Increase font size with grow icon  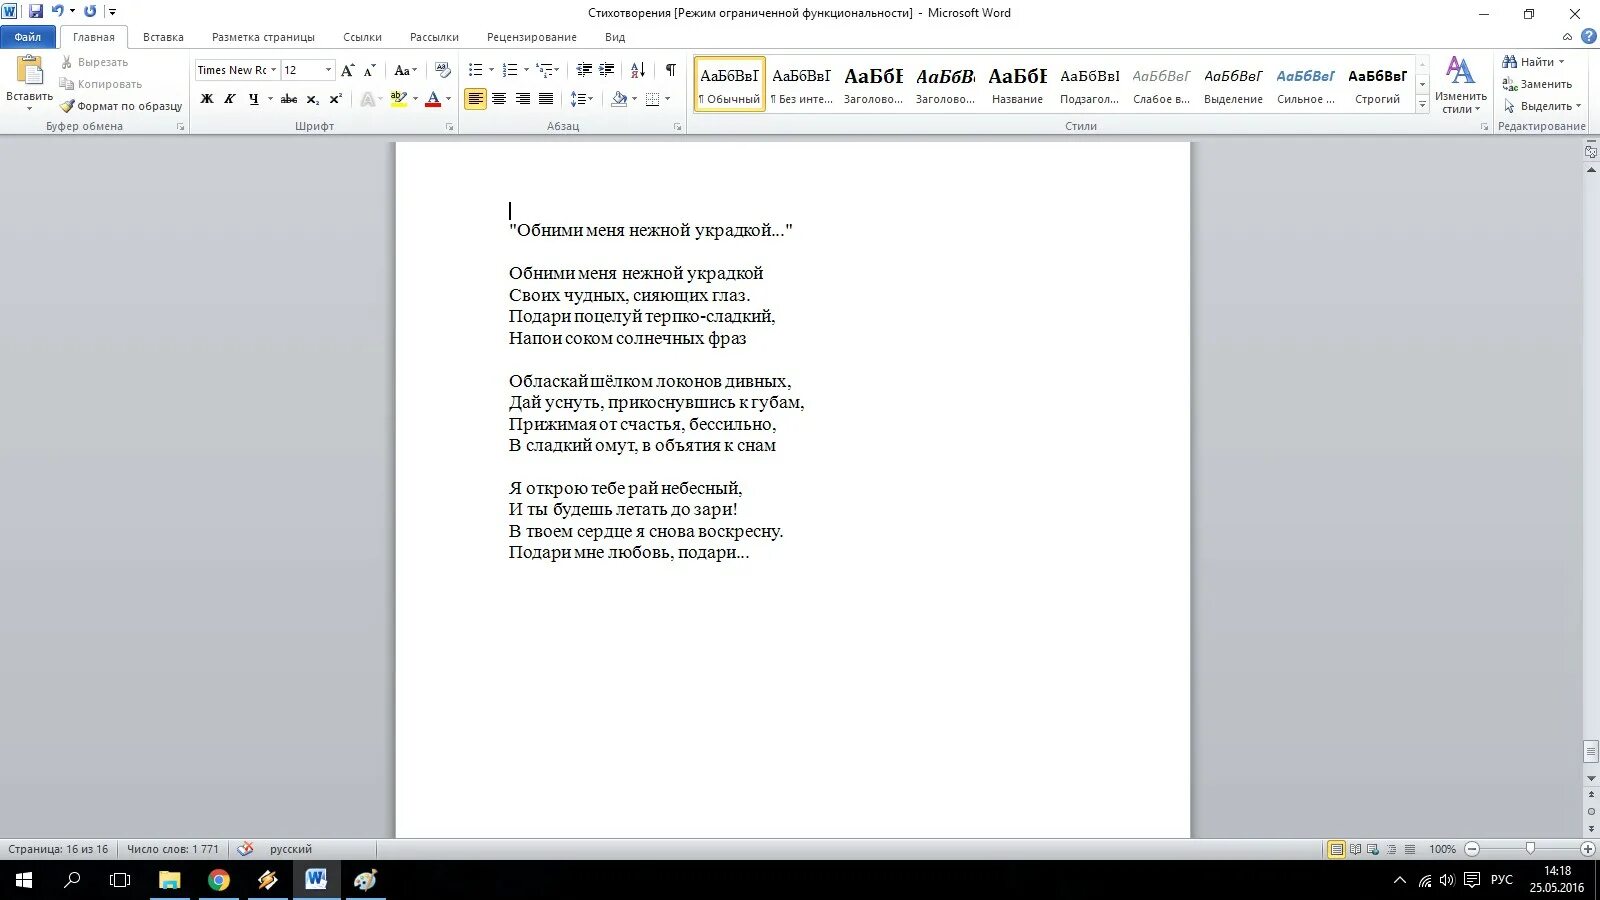tap(347, 70)
